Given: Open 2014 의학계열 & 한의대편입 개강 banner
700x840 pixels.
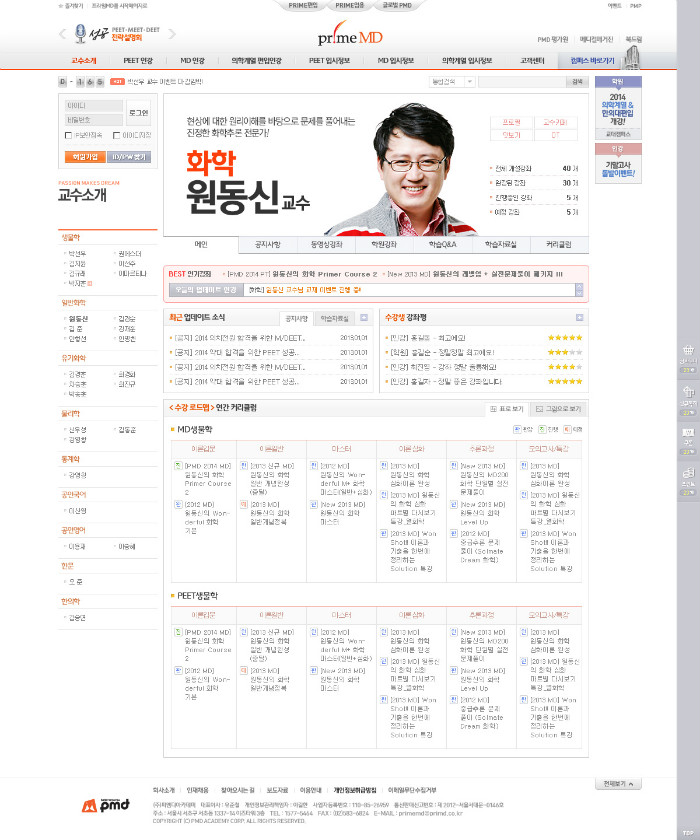Looking at the screenshot, I should [618, 108].
